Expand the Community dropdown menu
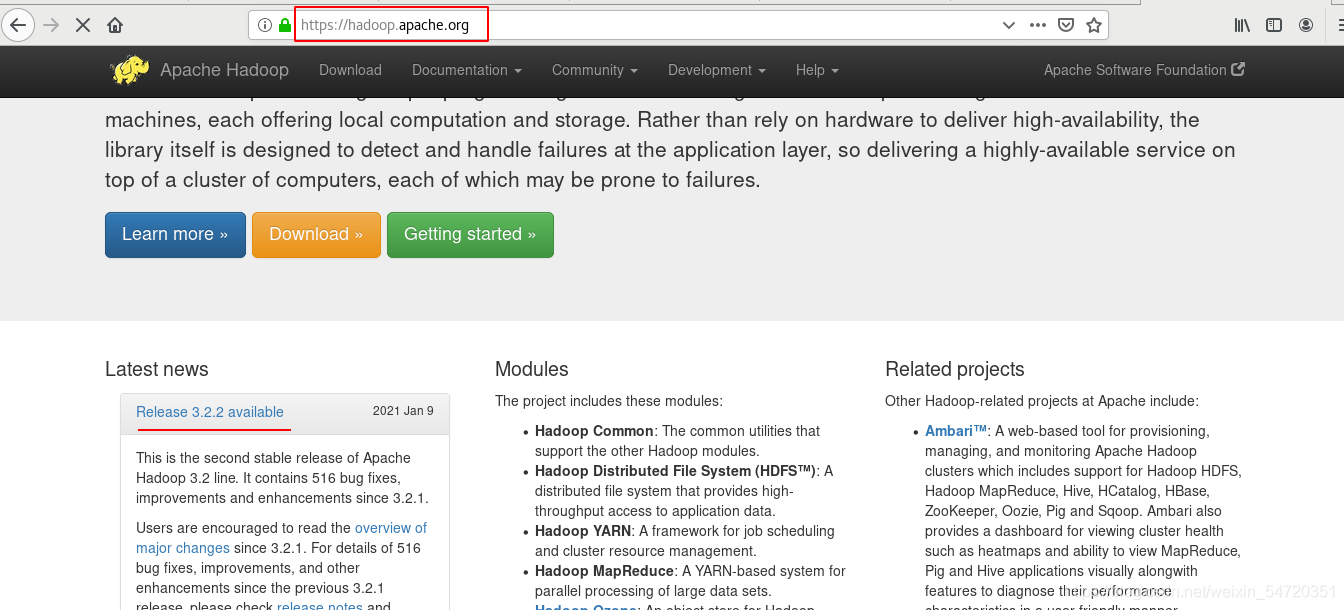 (x=595, y=70)
